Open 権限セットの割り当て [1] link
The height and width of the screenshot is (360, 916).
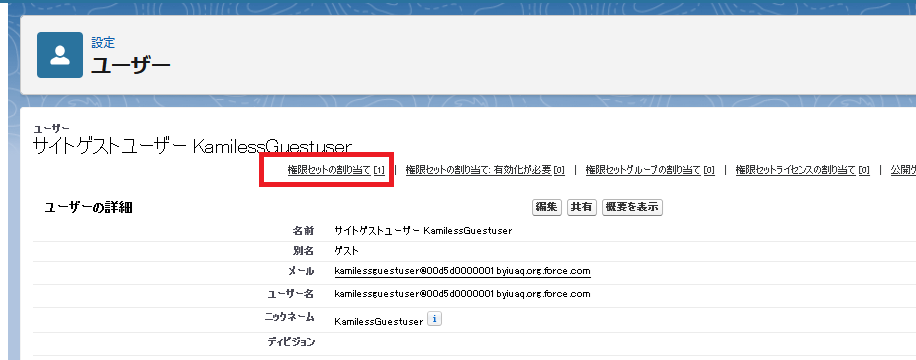pos(336,170)
